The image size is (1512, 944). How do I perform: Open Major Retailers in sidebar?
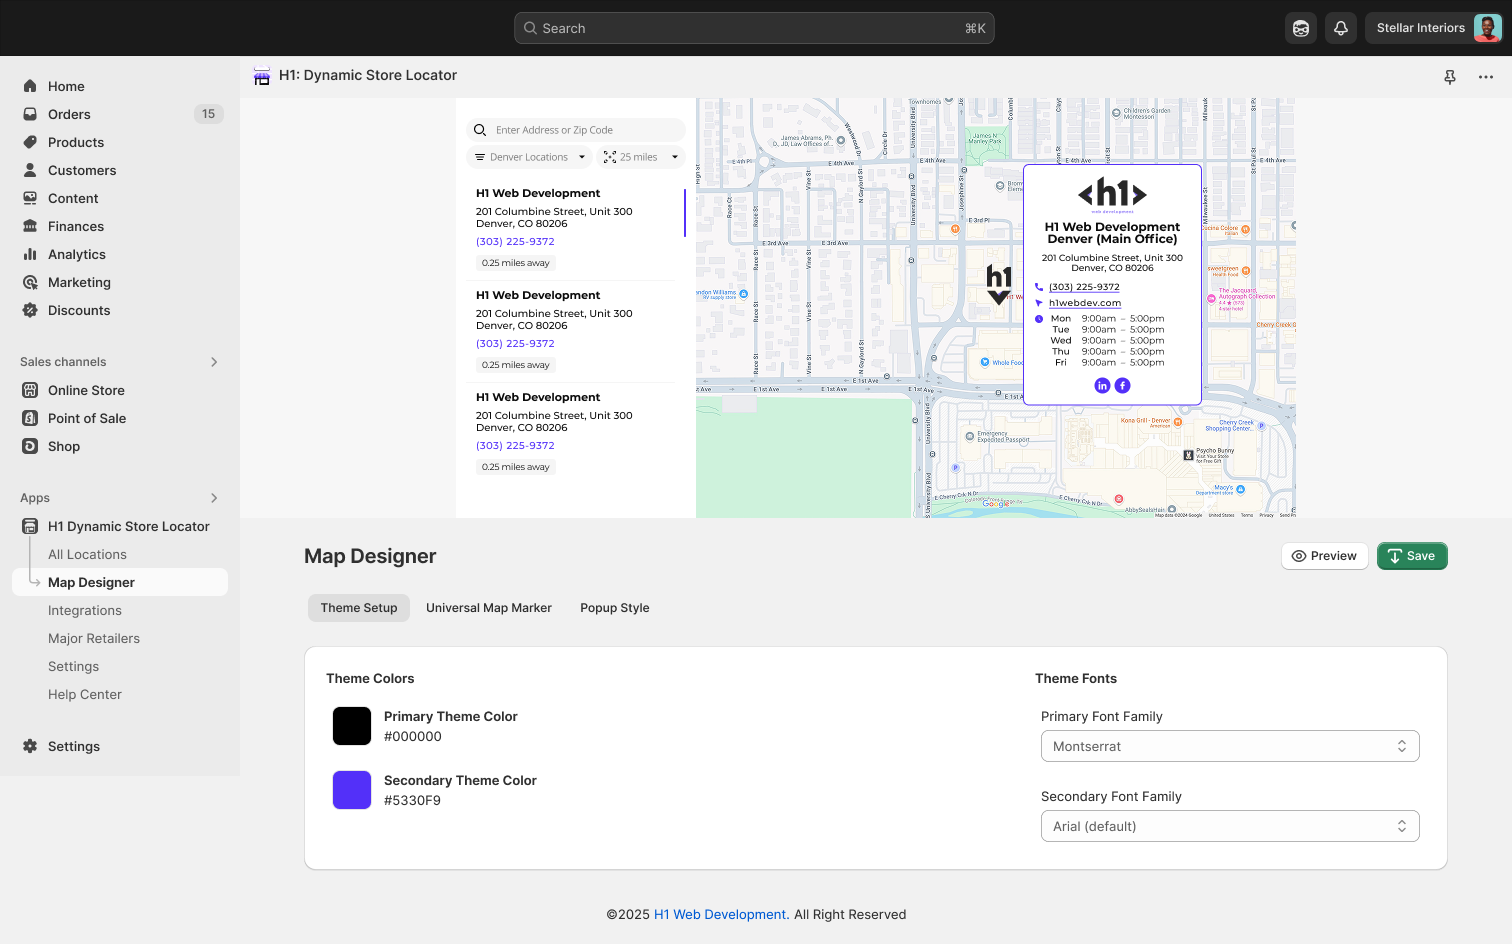(94, 638)
